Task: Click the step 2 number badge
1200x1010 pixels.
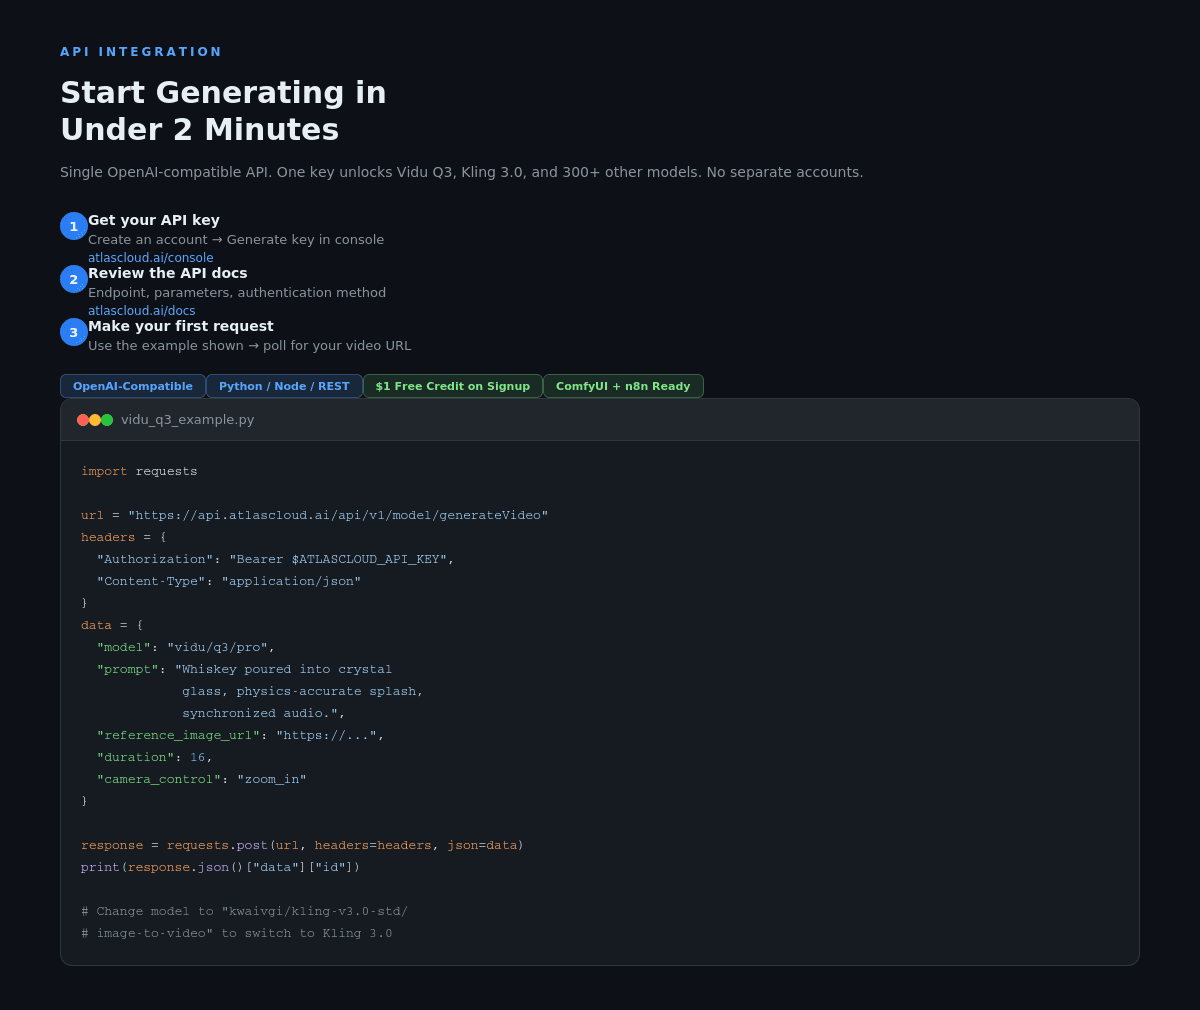Action: click(x=74, y=279)
